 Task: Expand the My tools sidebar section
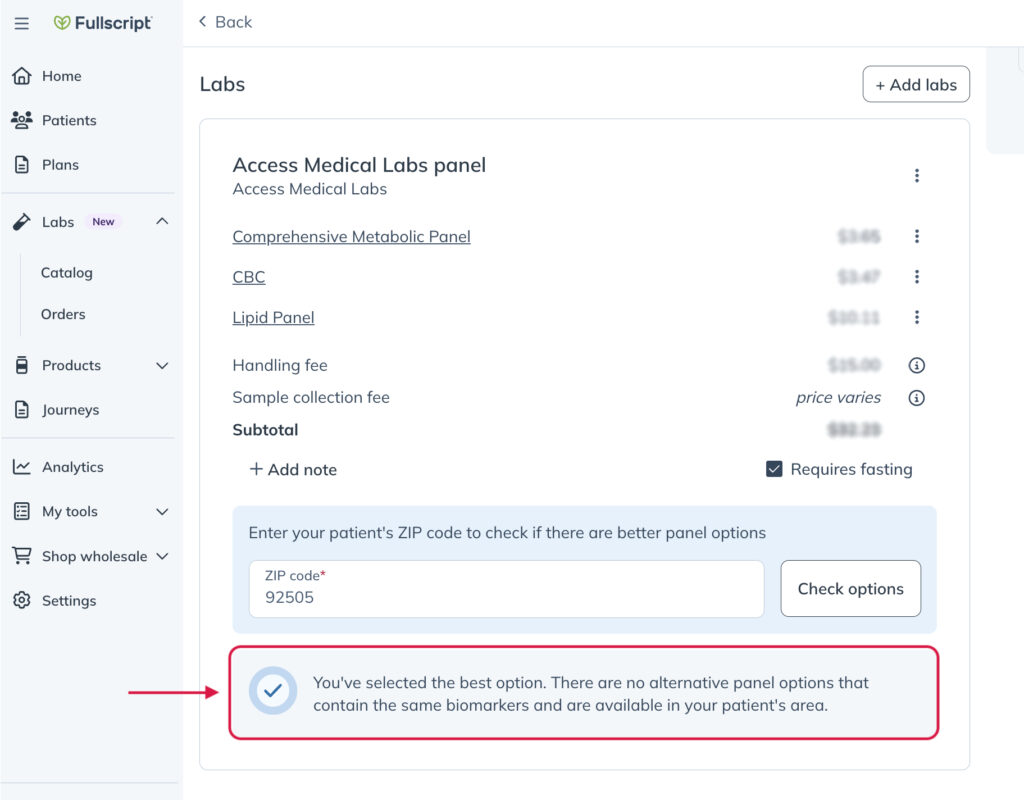[163, 512]
